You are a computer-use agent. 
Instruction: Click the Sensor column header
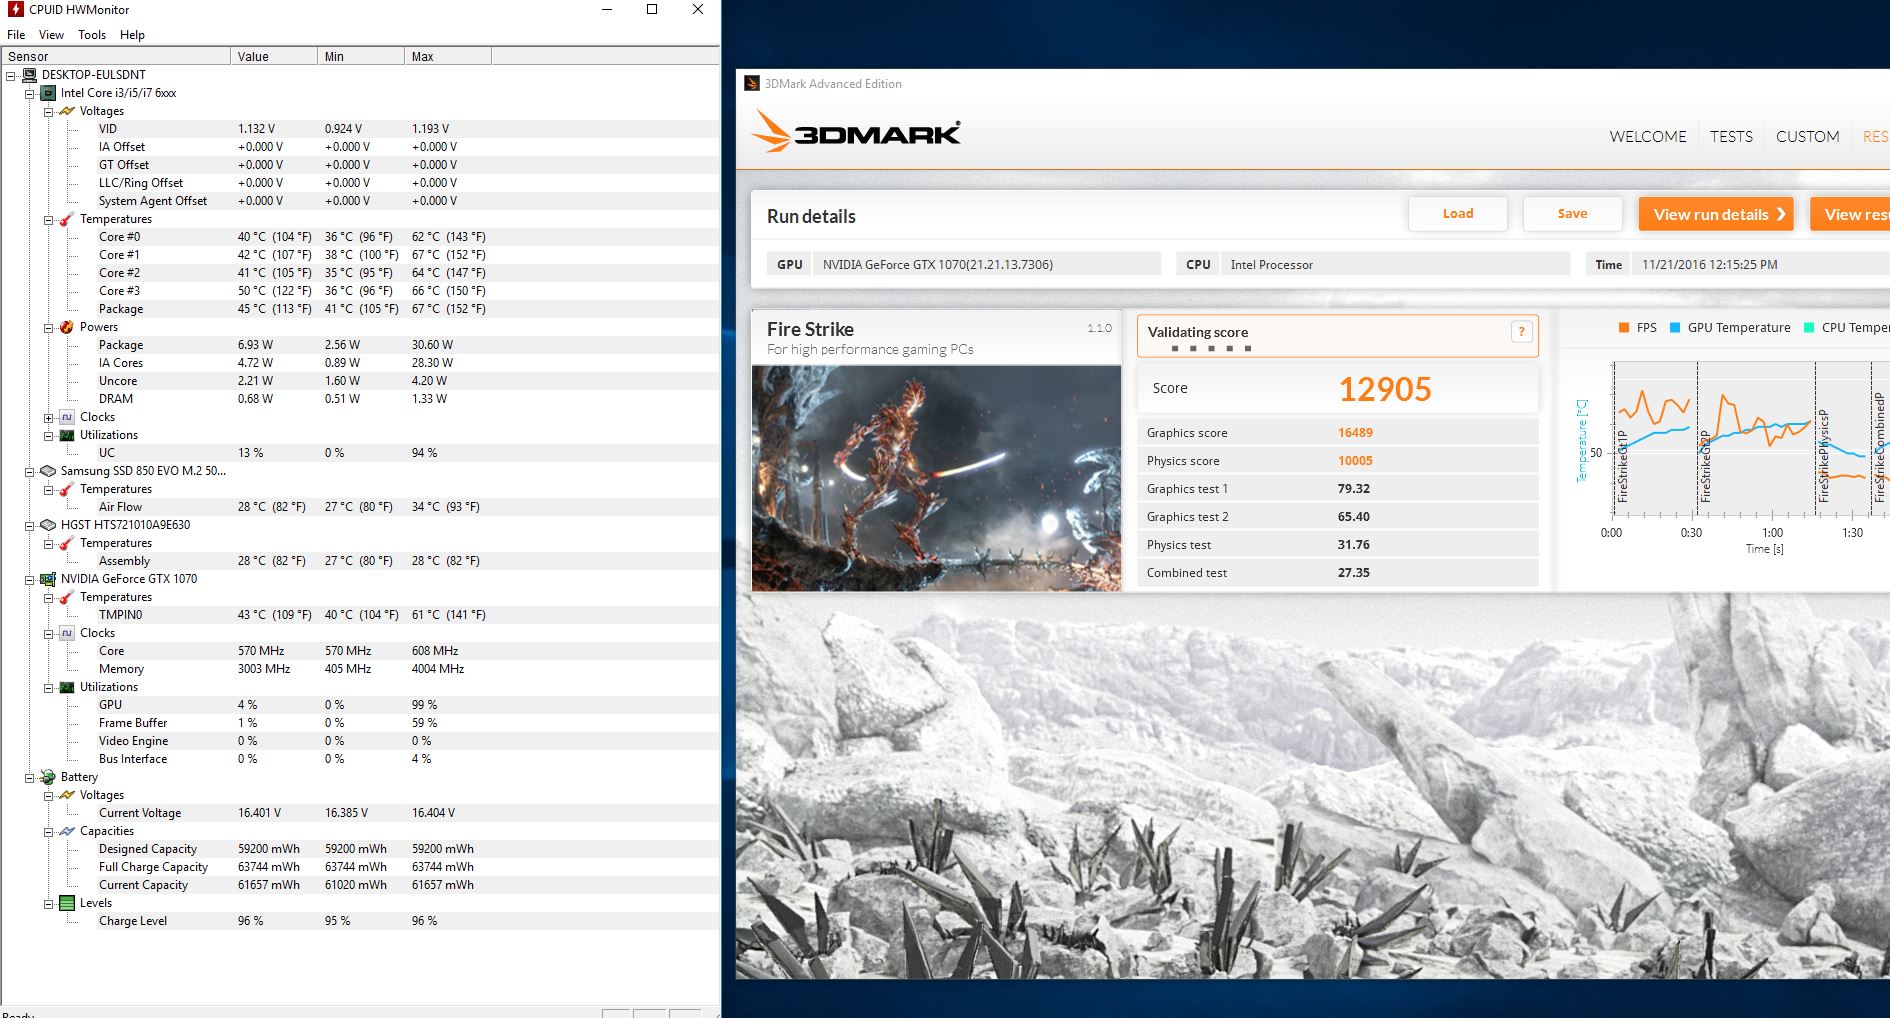tap(116, 56)
